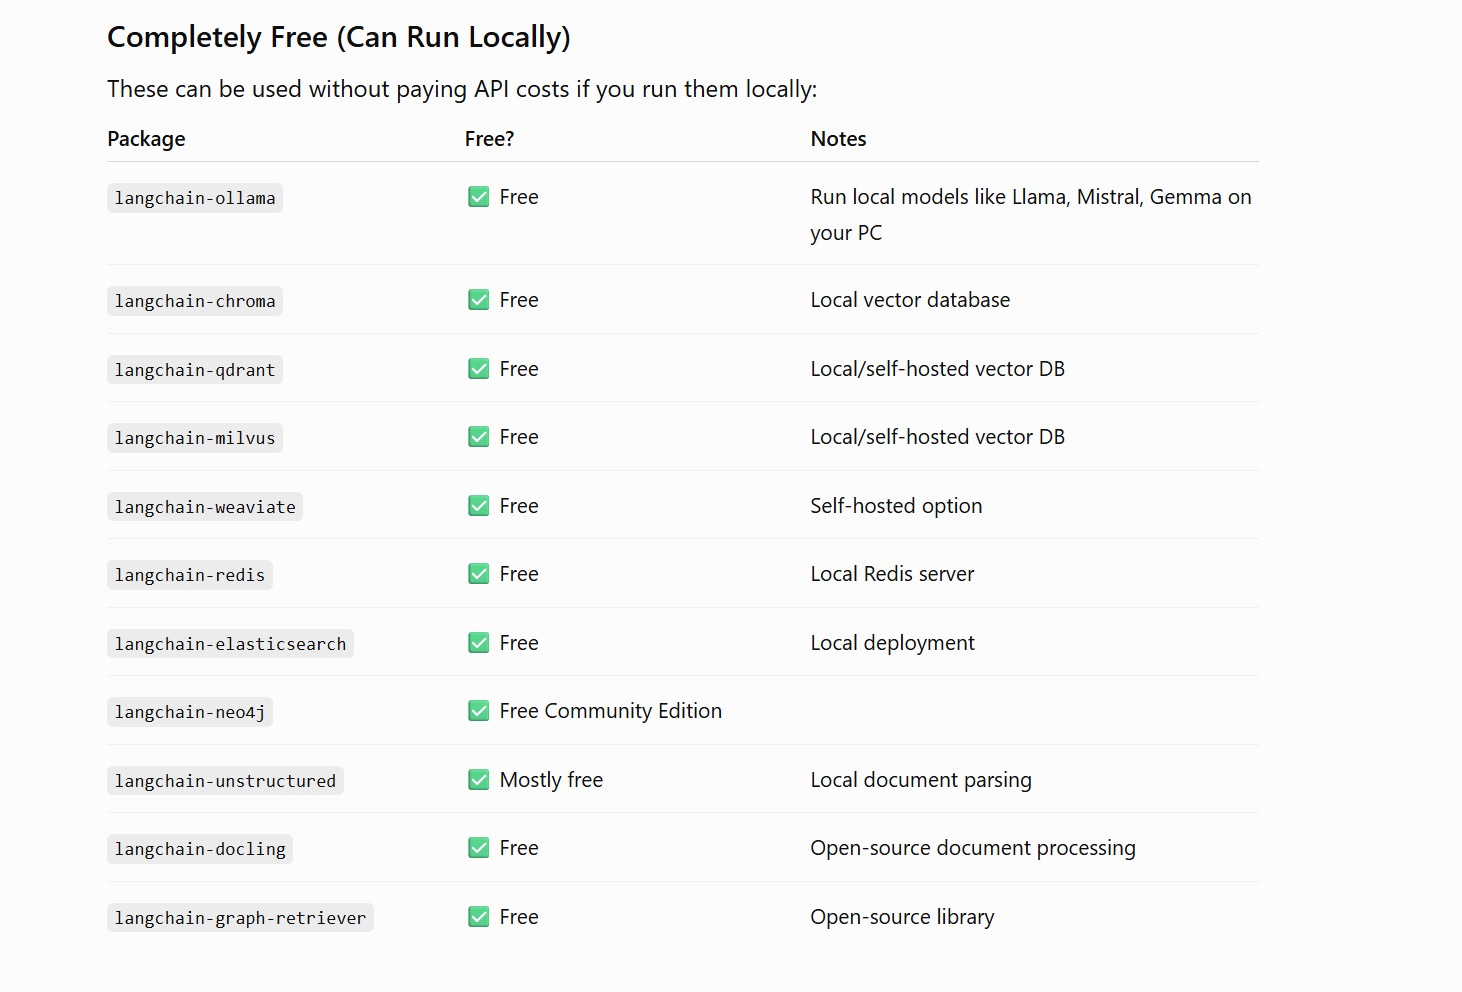Select the langchain-redis package name
The image size is (1462, 992).
click(190, 575)
